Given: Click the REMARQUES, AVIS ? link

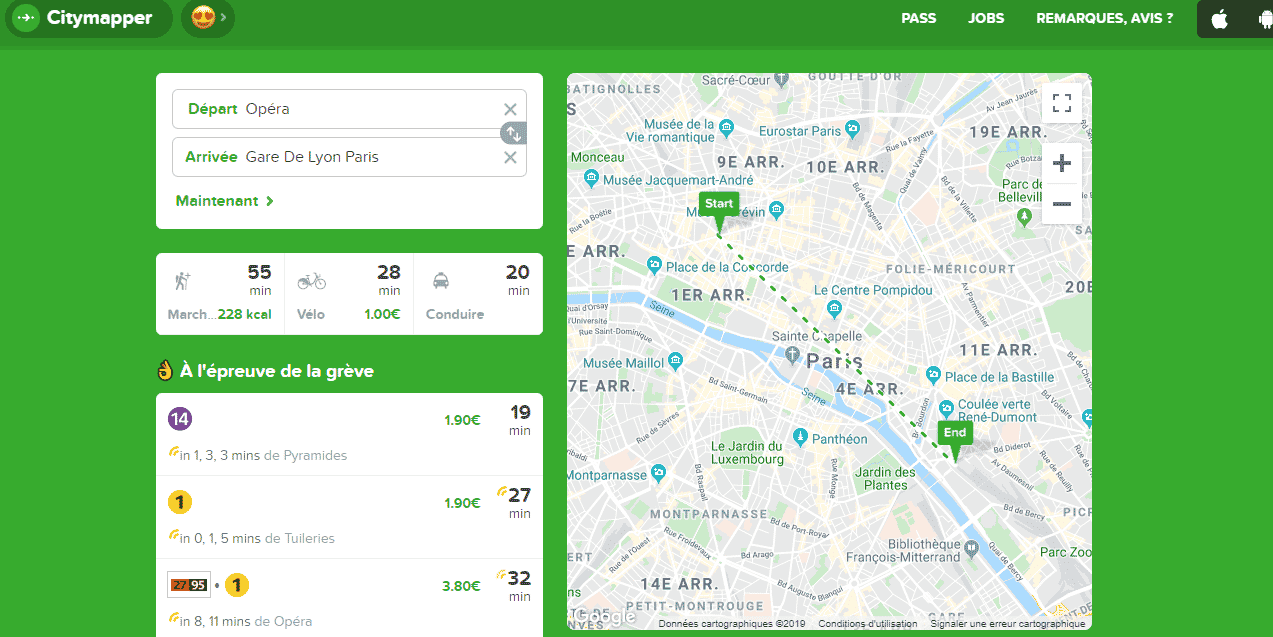Looking at the screenshot, I should 1105,18.
